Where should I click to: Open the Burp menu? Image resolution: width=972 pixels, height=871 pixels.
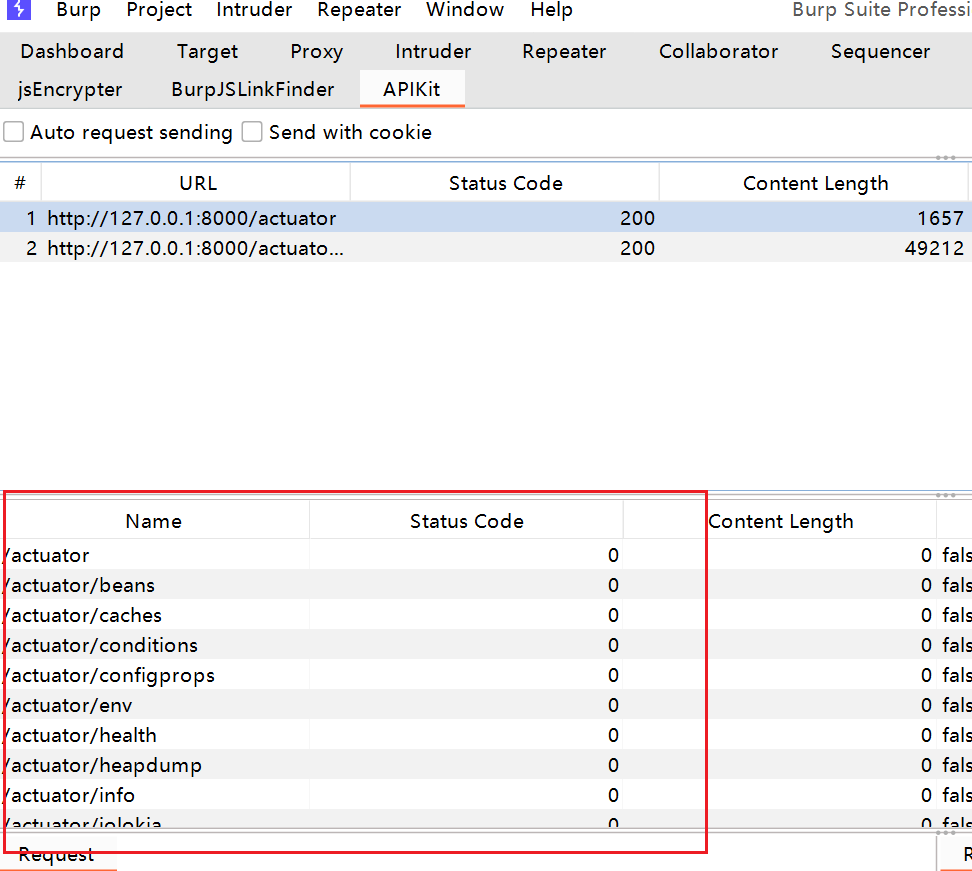tap(78, 10)
